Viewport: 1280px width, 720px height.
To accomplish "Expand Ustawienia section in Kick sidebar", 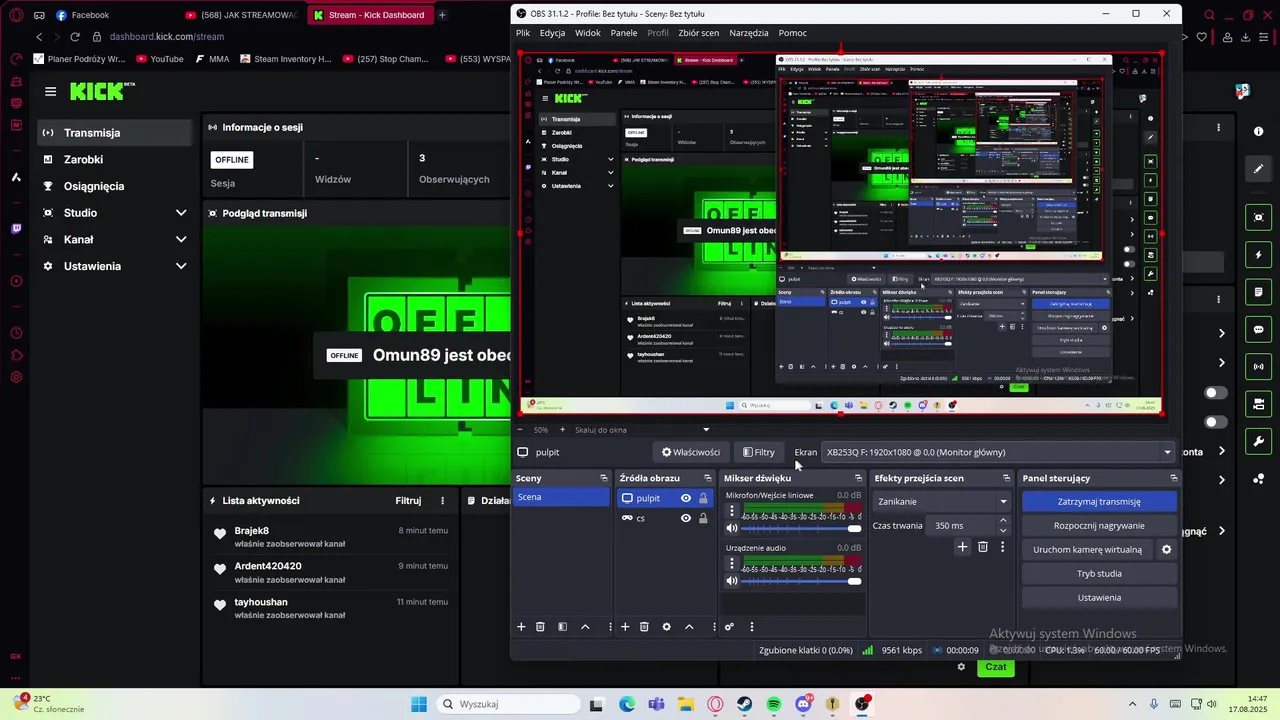I will click(181, 266).
